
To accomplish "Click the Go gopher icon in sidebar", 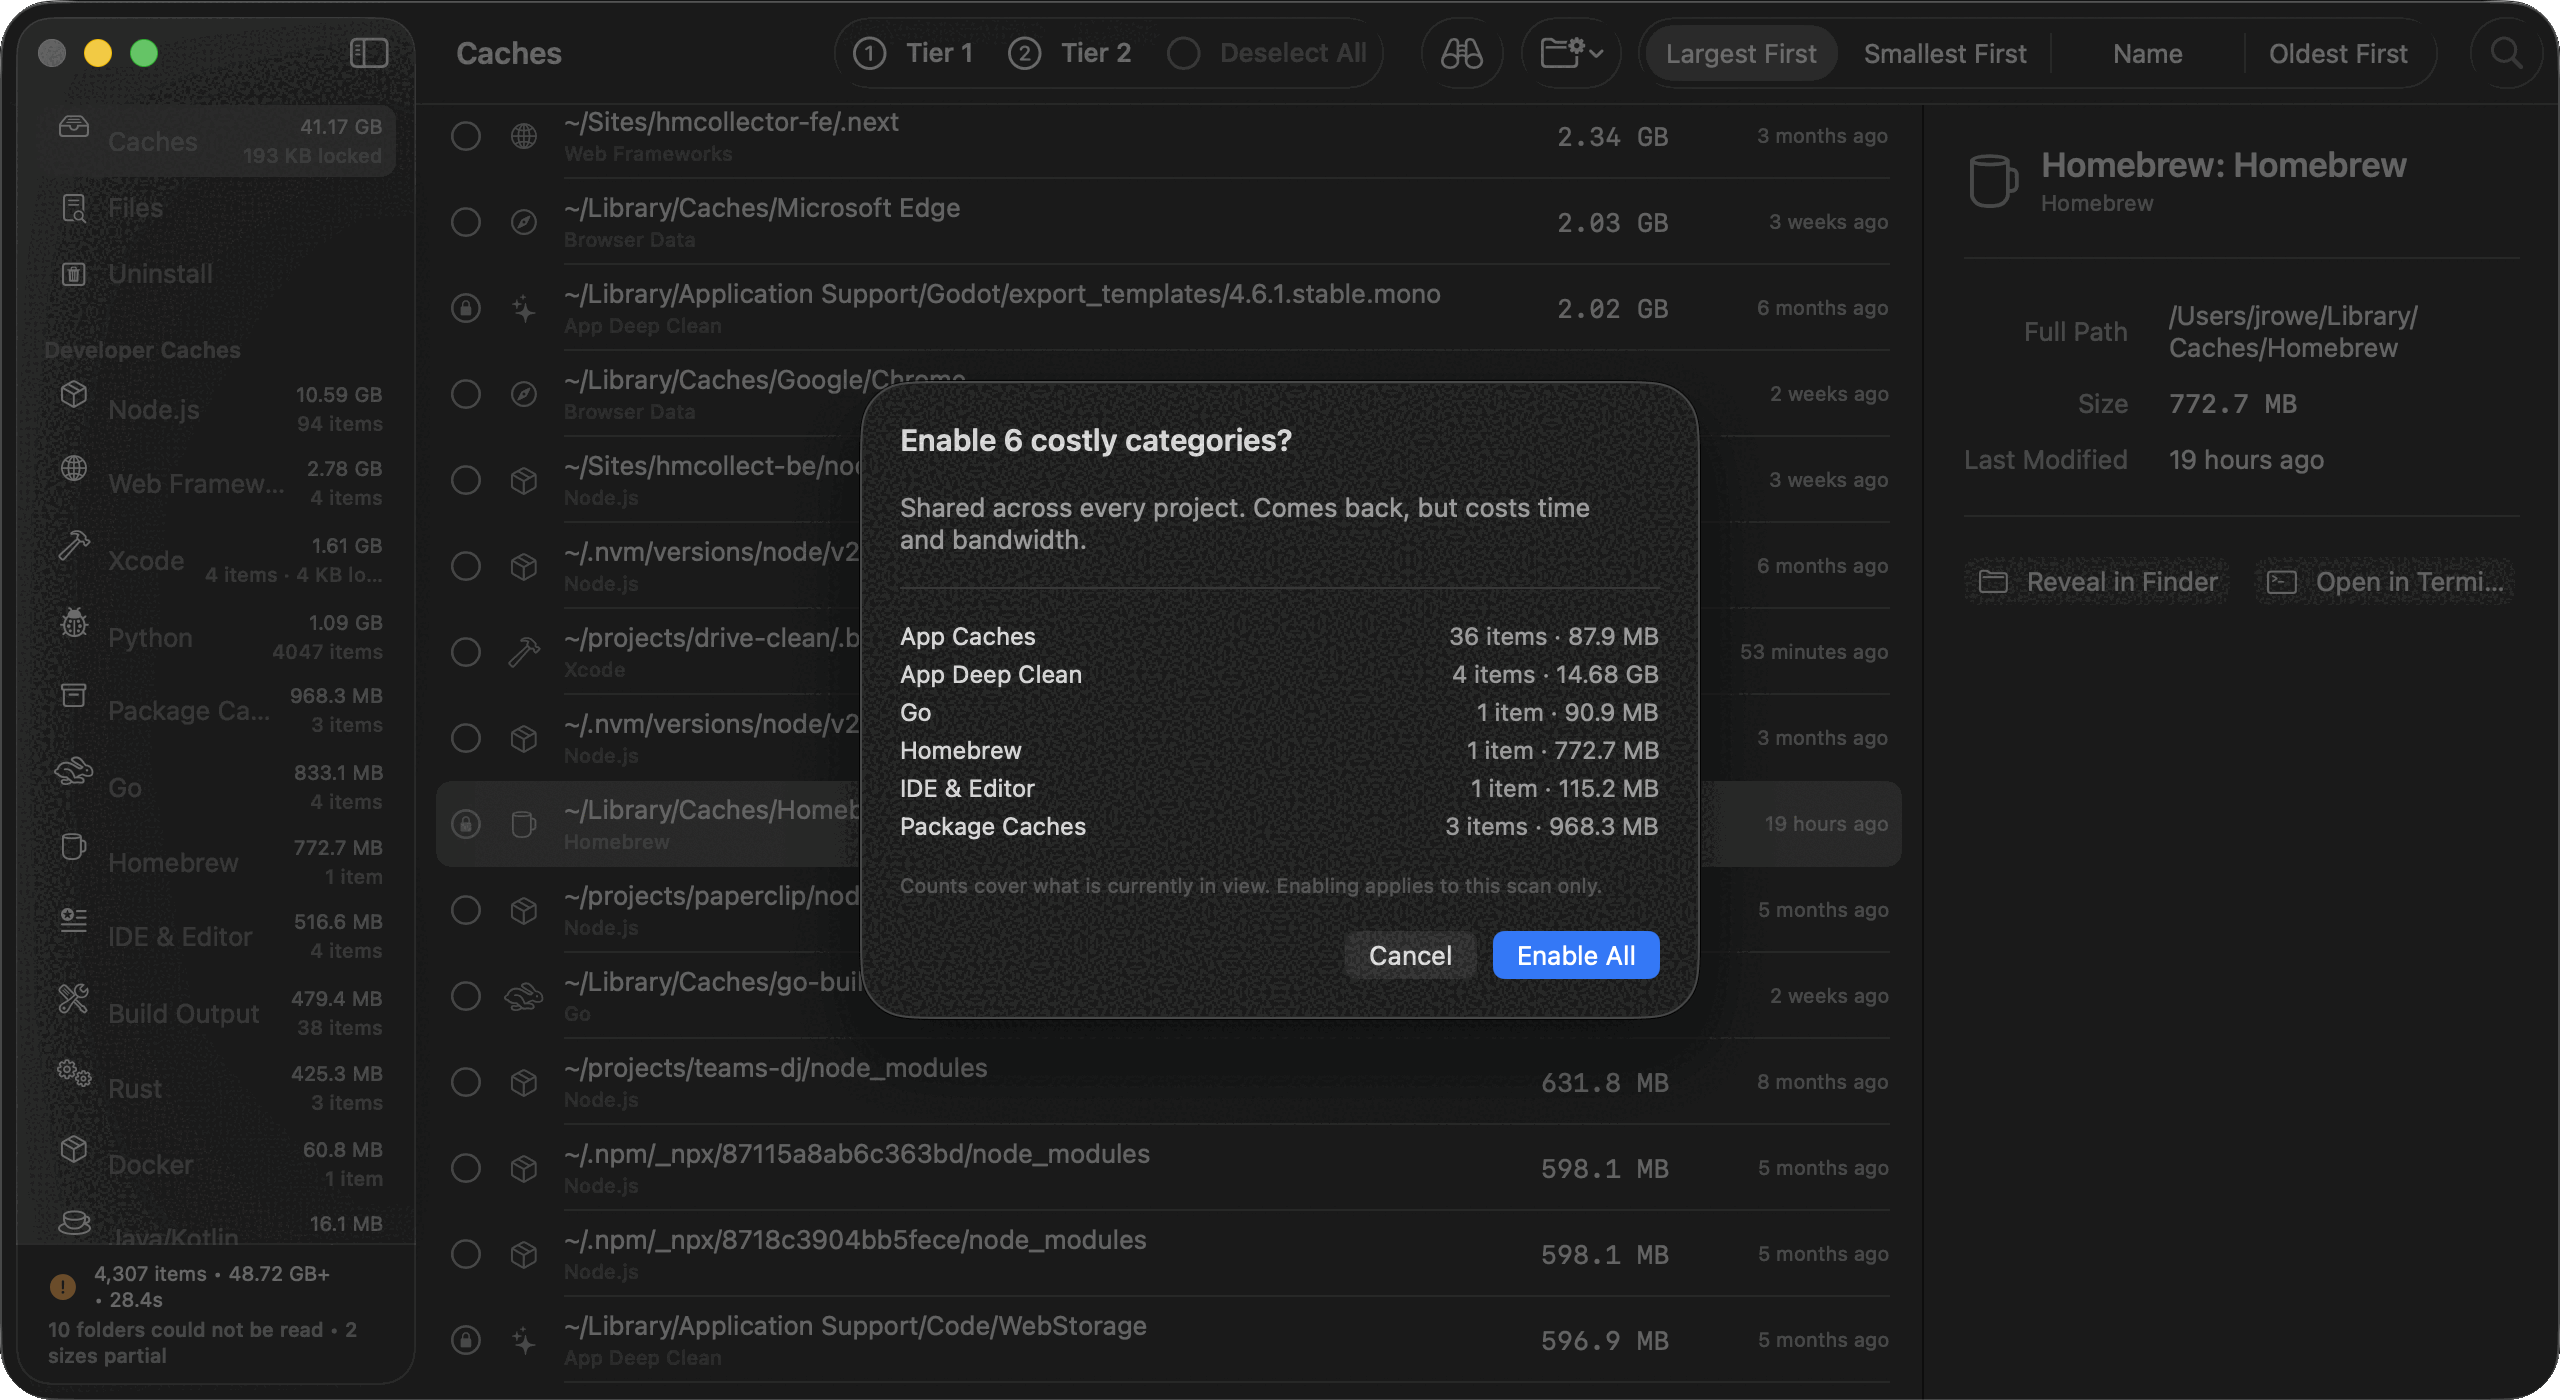I will [x=74, y=771].
